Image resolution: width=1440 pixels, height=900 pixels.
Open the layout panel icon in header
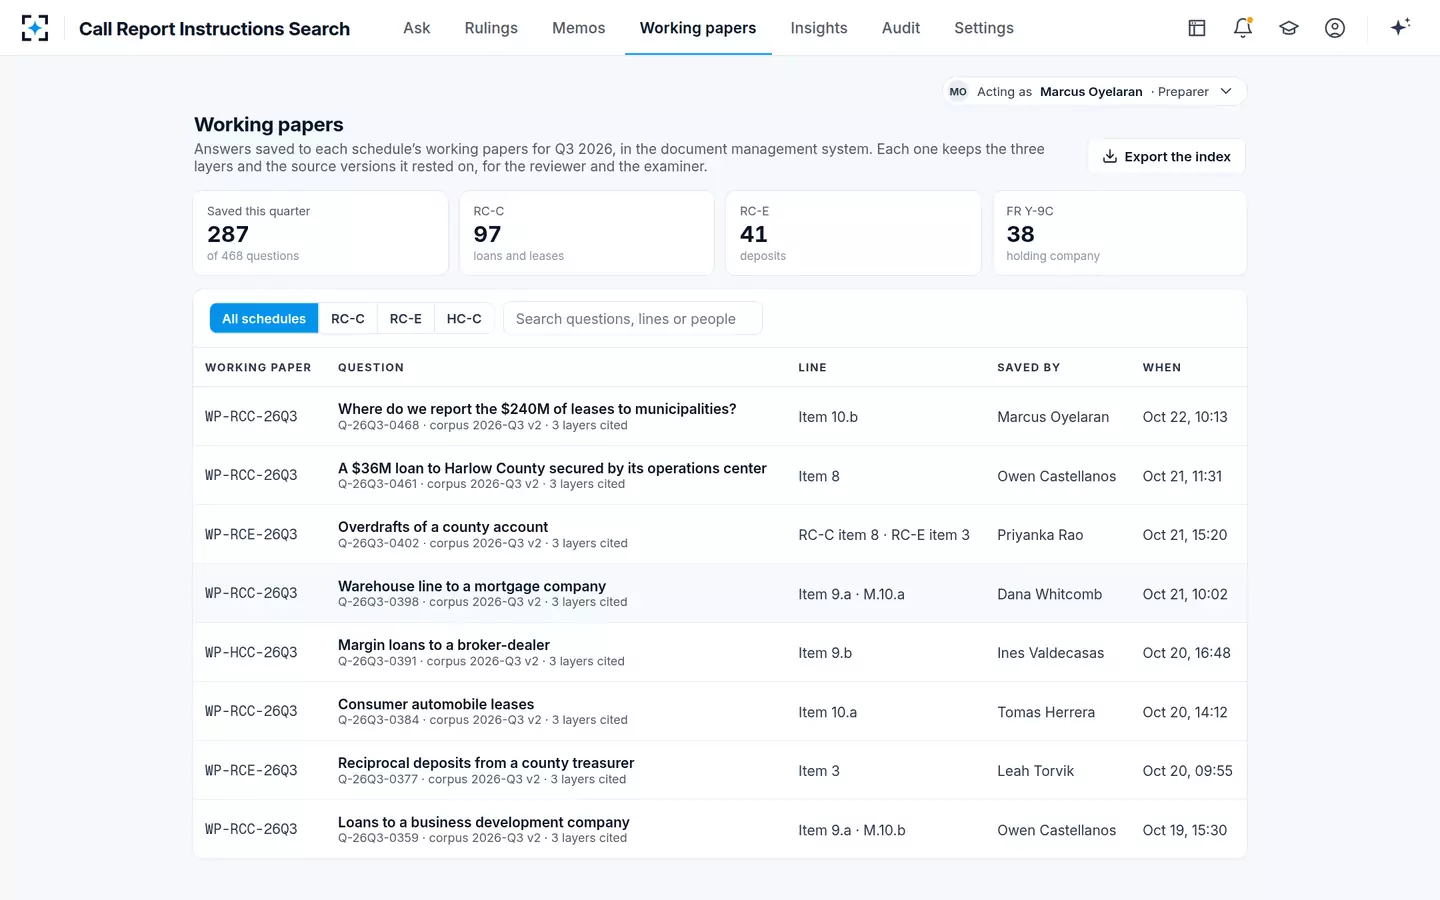(x=1197, y=28)
